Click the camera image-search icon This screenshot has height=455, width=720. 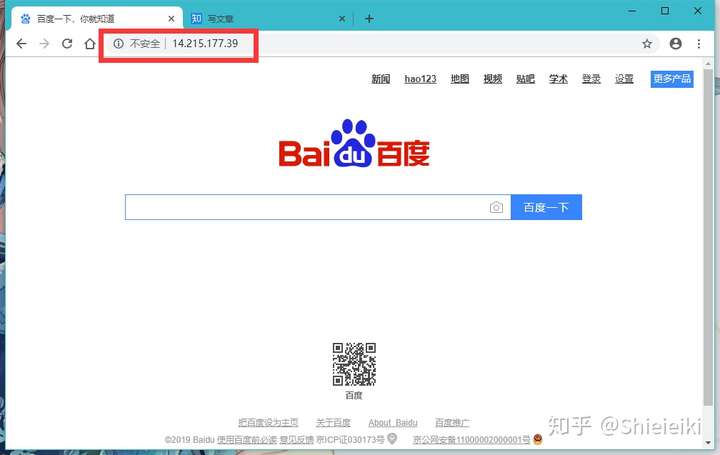(496, 208)
